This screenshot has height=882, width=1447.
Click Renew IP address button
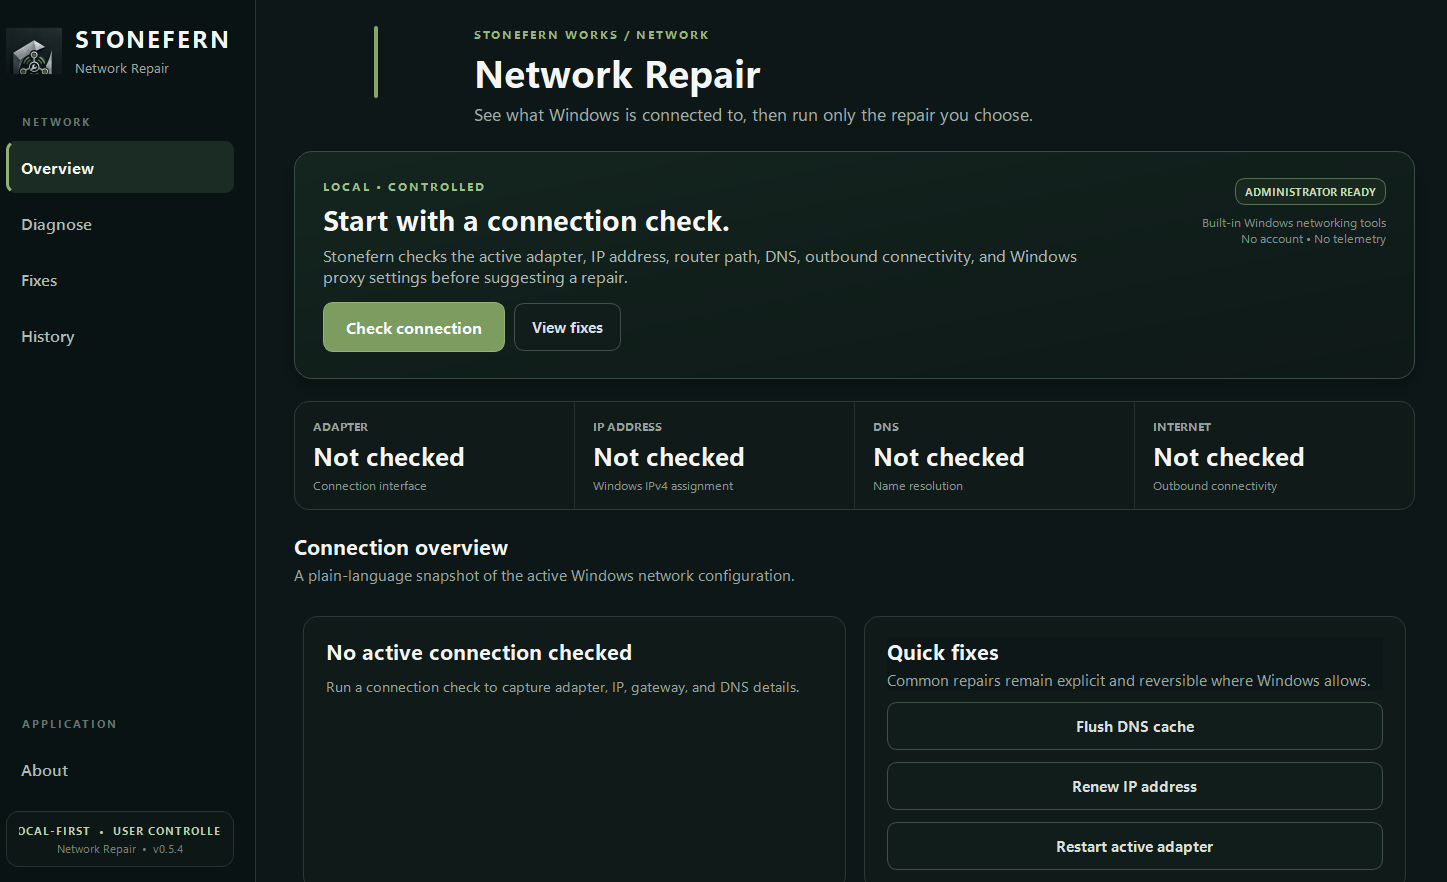1135,786
